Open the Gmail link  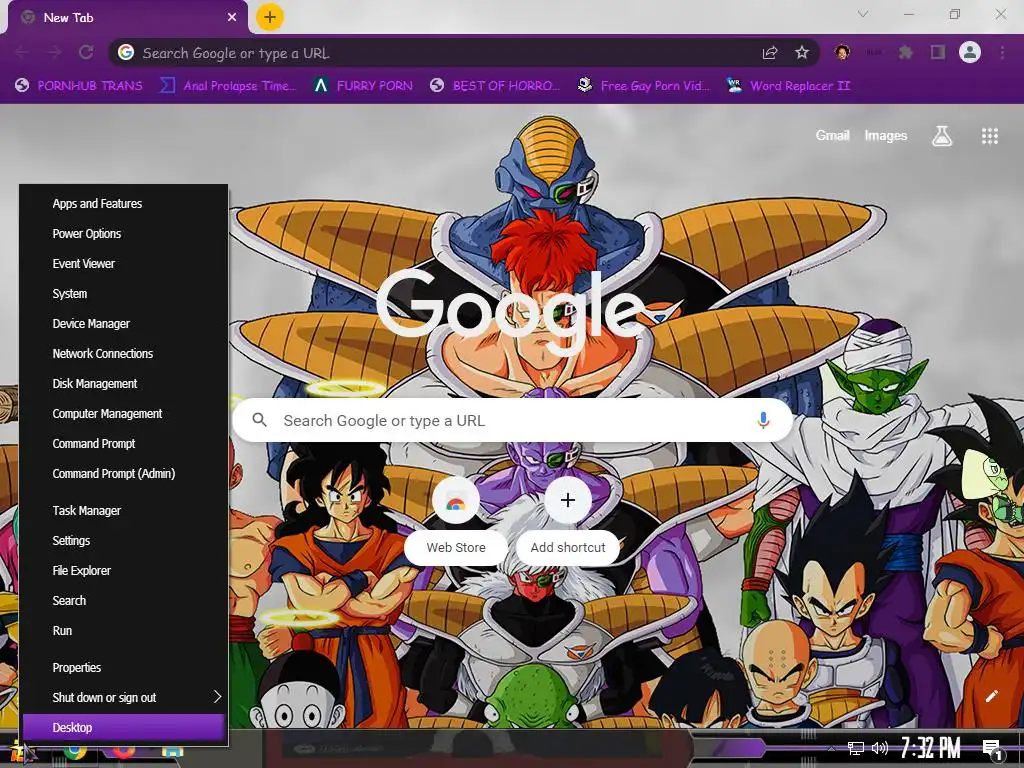click(832, 135)
